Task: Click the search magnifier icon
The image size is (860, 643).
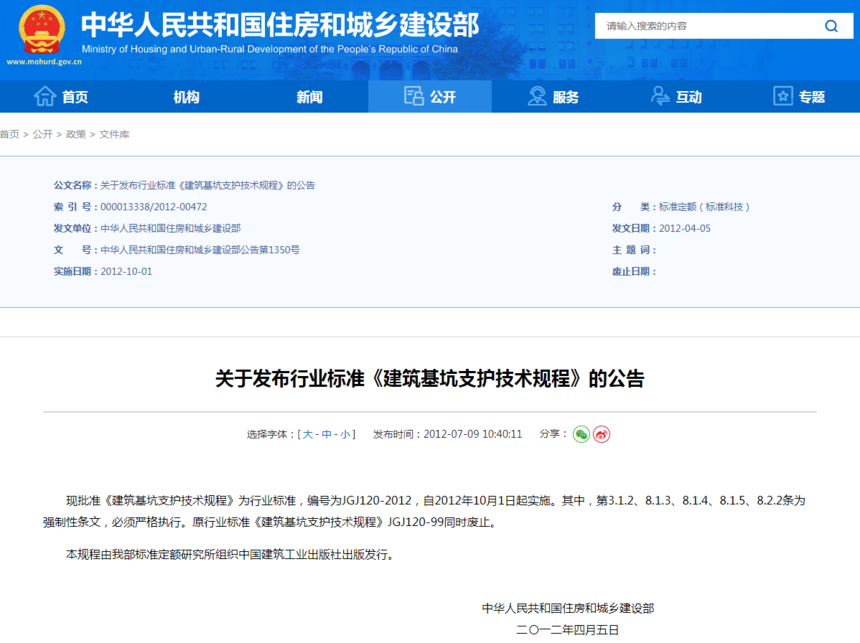Action: point(831,26)
